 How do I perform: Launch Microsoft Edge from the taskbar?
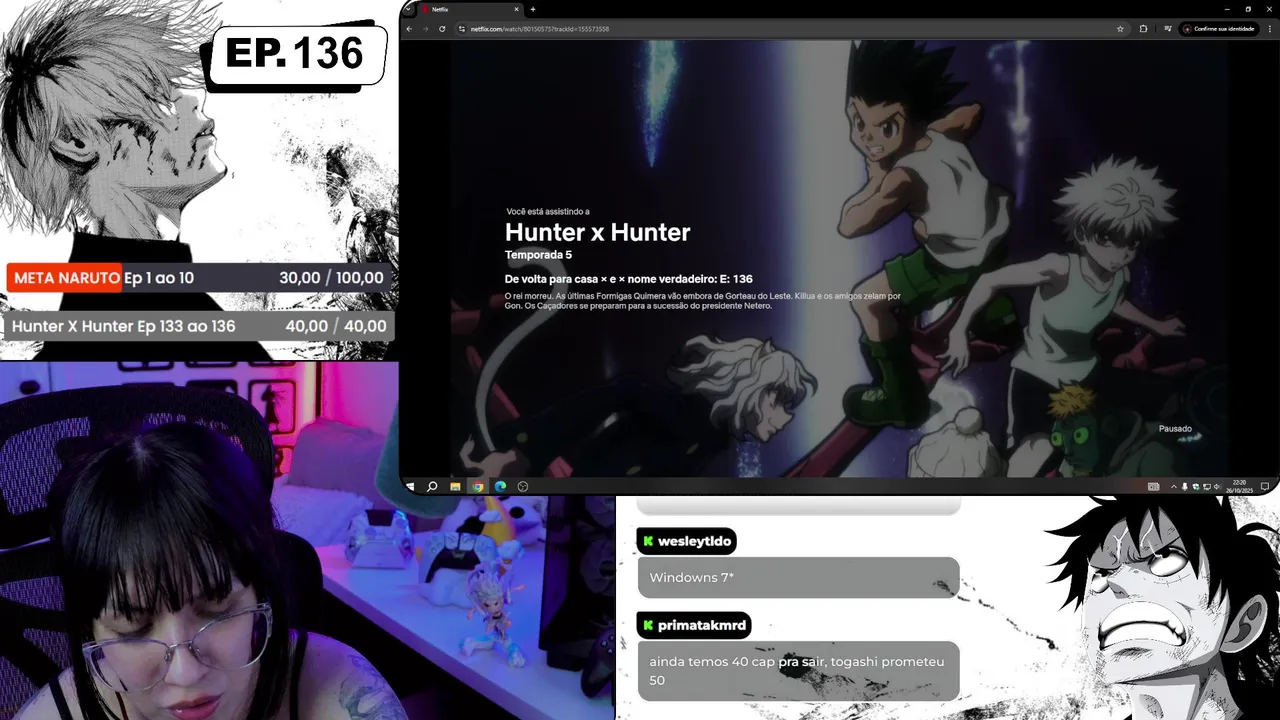click(500, 487)
